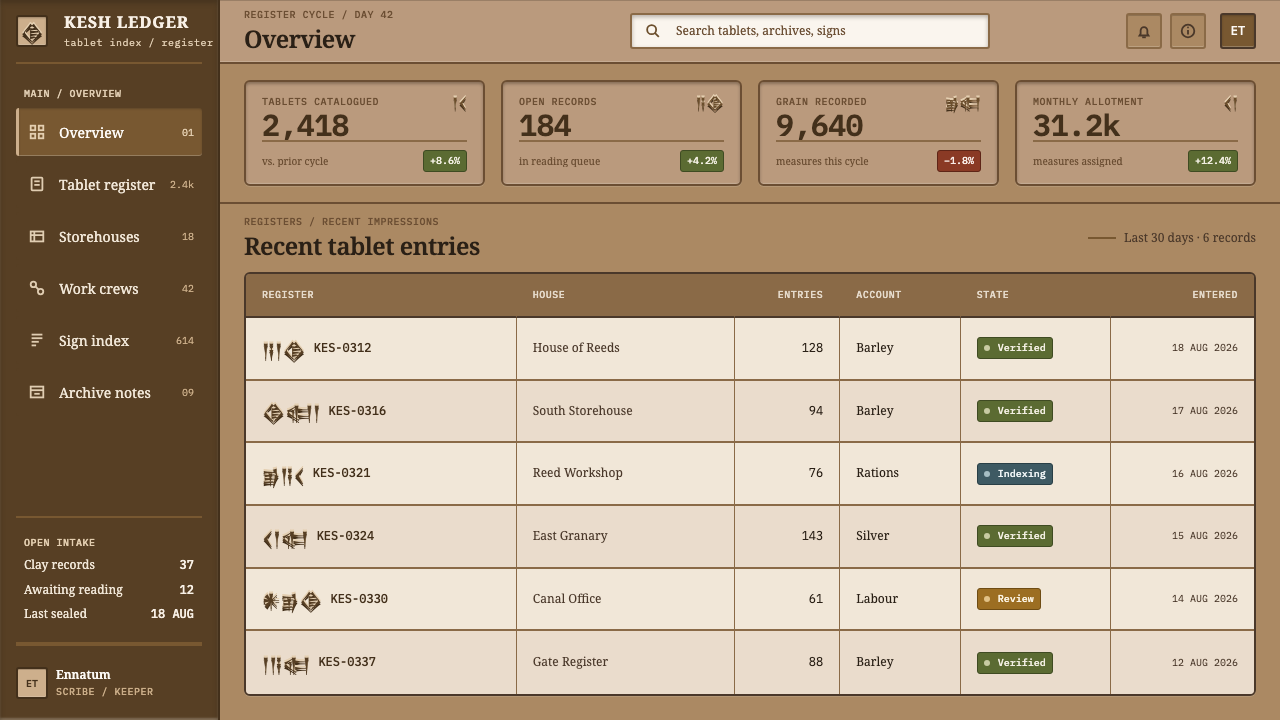
Task: Click the Monthly Allotment cuneiform glyph
Action: coord(1231,103)
